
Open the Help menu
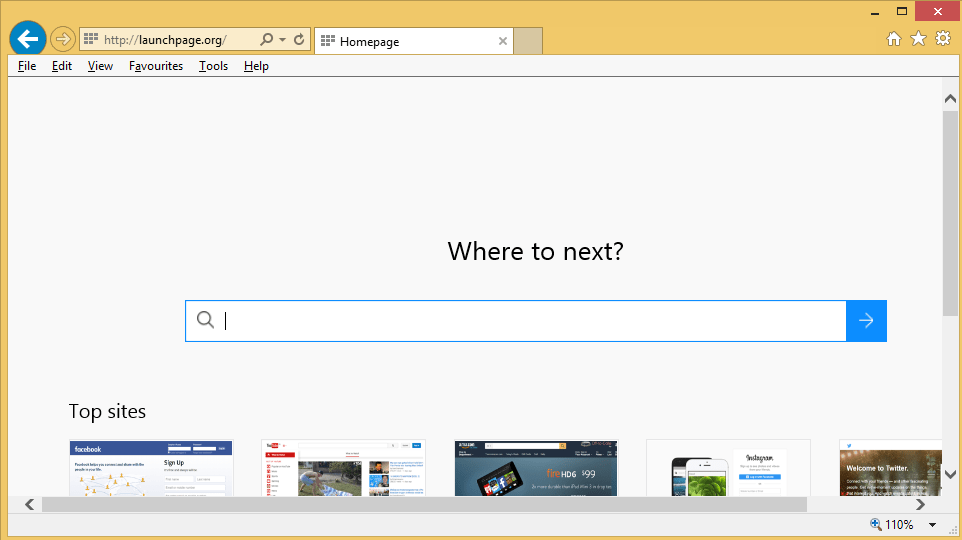point(256,66)
